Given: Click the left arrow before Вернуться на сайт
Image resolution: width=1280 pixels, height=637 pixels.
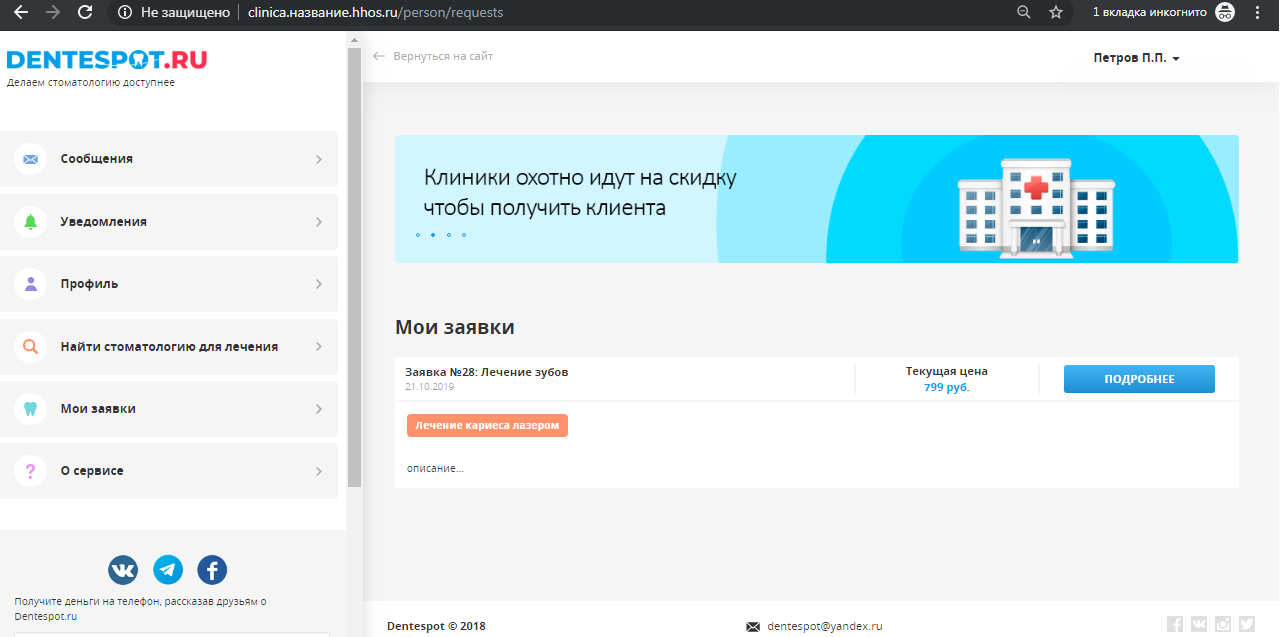Looking at the screenshot, I should [x=378, y=56].
